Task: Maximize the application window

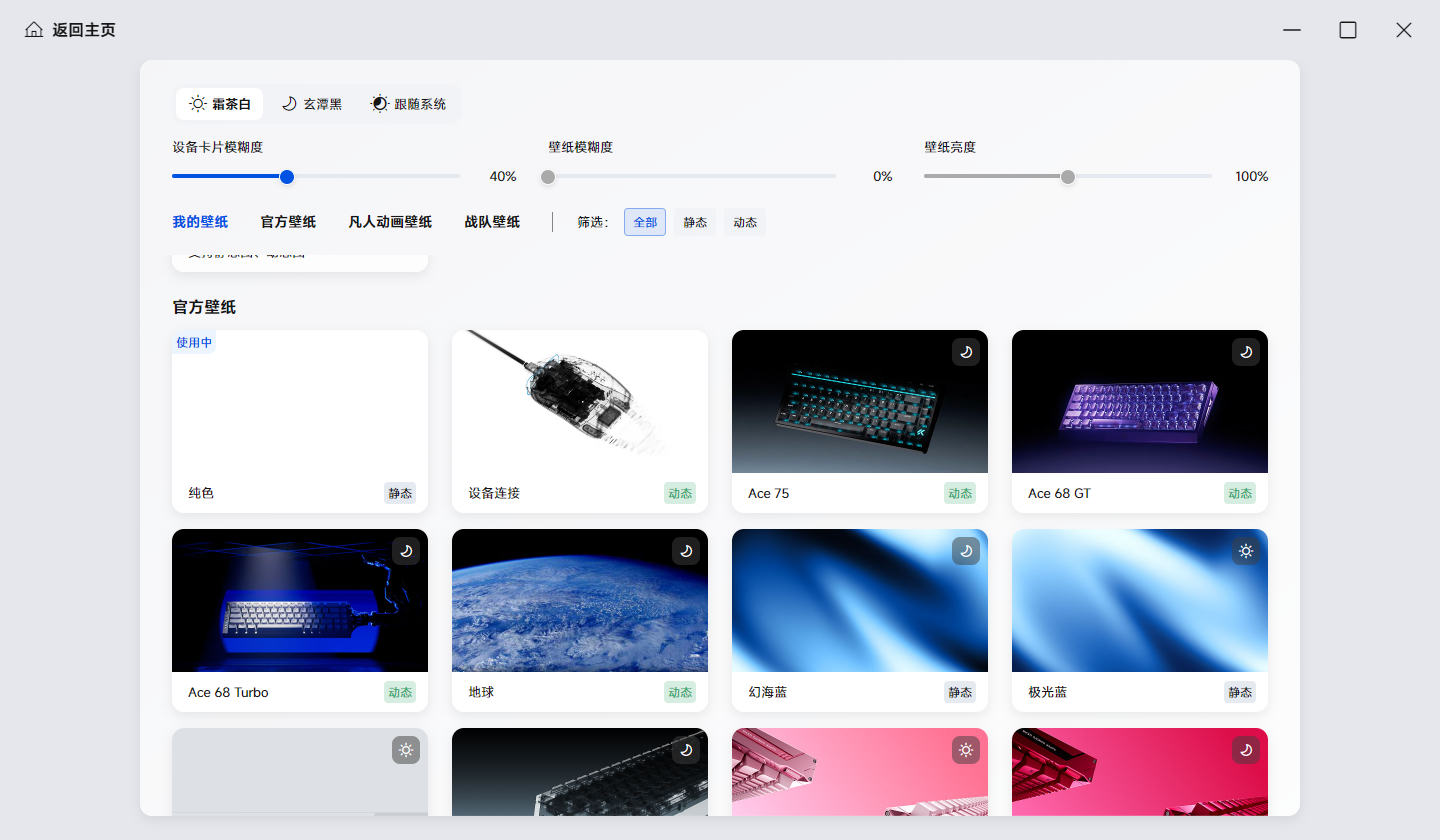Action: tap(1348, 30)
